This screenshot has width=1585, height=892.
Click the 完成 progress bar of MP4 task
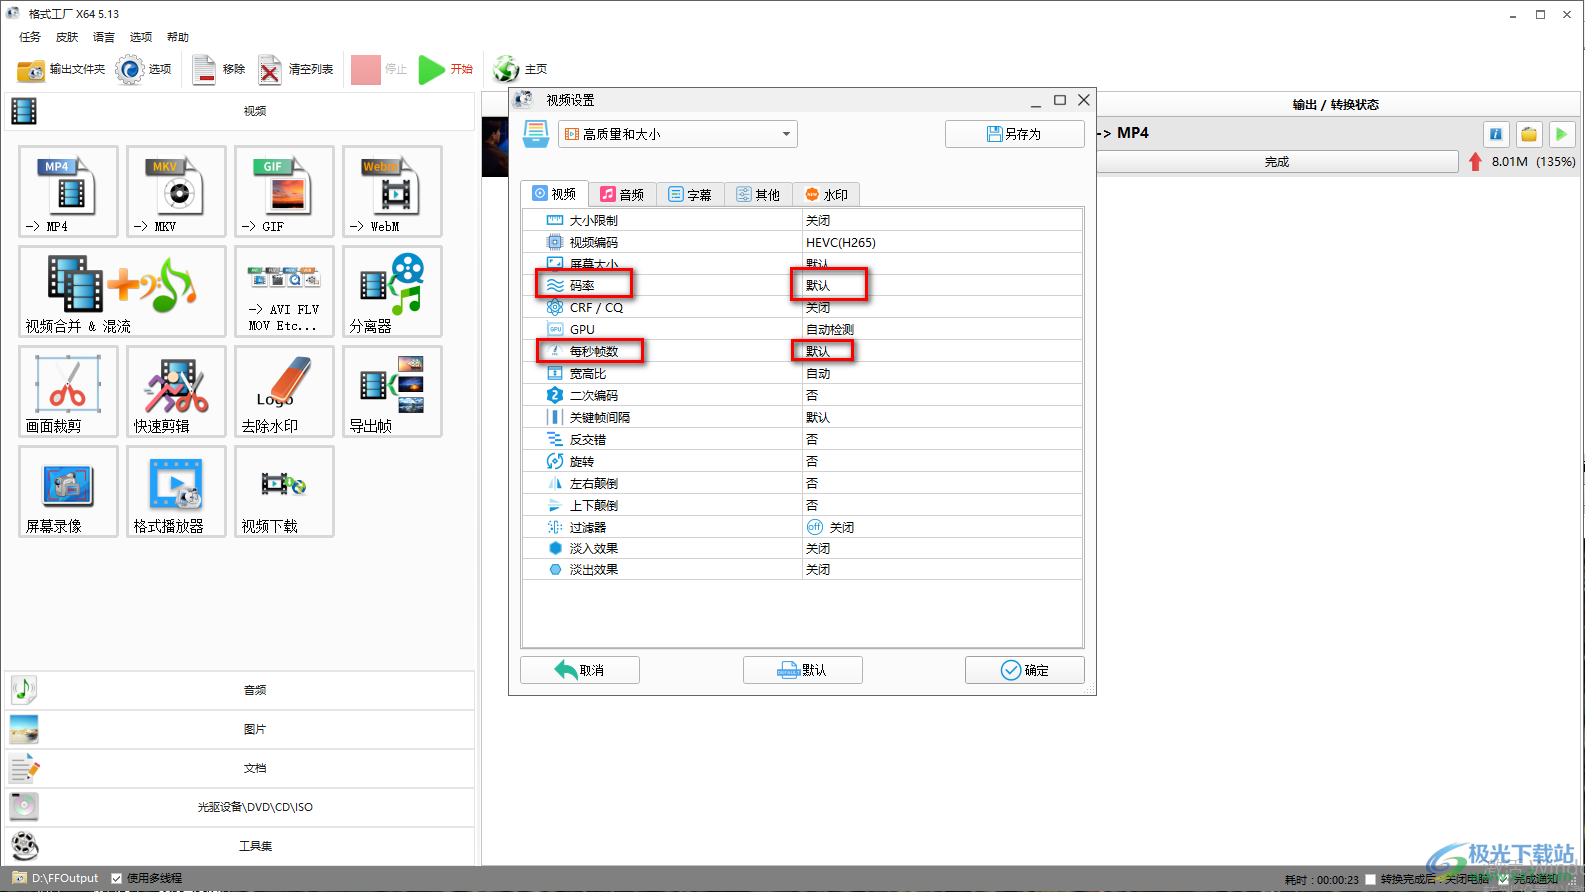pyautogui.click(x=1277, y=162)
